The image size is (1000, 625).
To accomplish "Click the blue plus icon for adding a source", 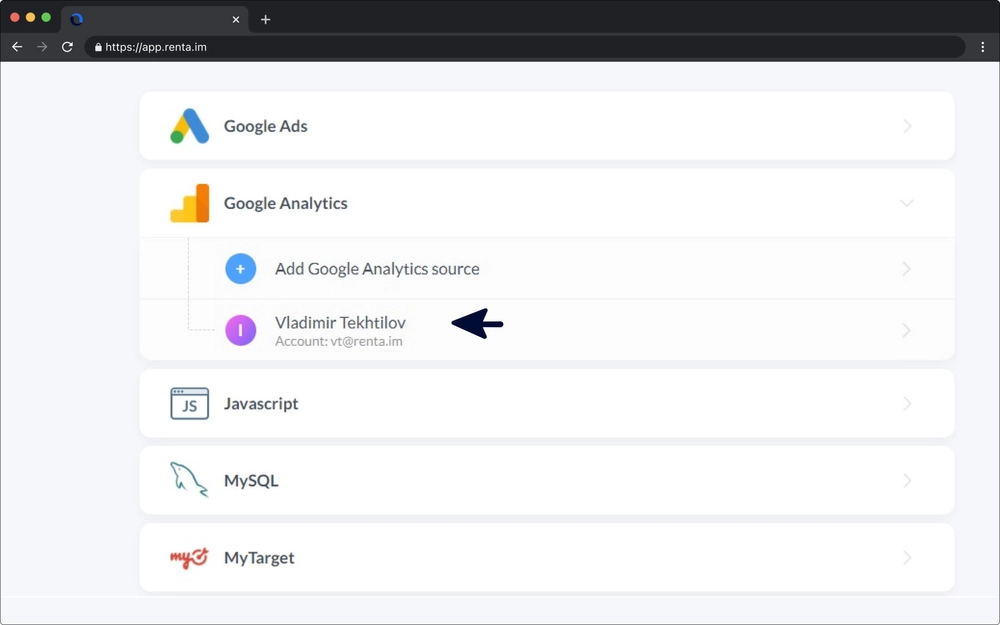I will click(240, 268).
